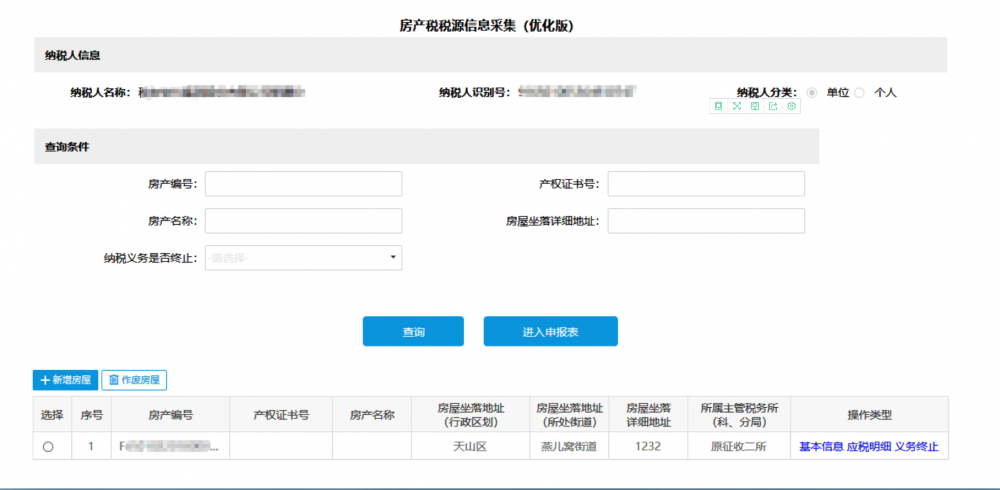This screenshot has height=490, width=1000.
Task: Click into the 房产名称 text box
Action: pos(303,221)
